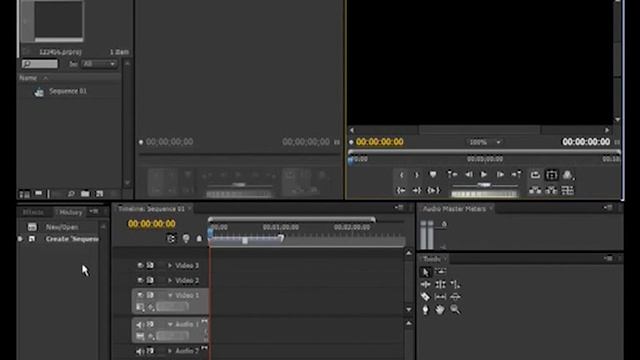
Task: Select New/Open history state
Action: click(62, 227)
